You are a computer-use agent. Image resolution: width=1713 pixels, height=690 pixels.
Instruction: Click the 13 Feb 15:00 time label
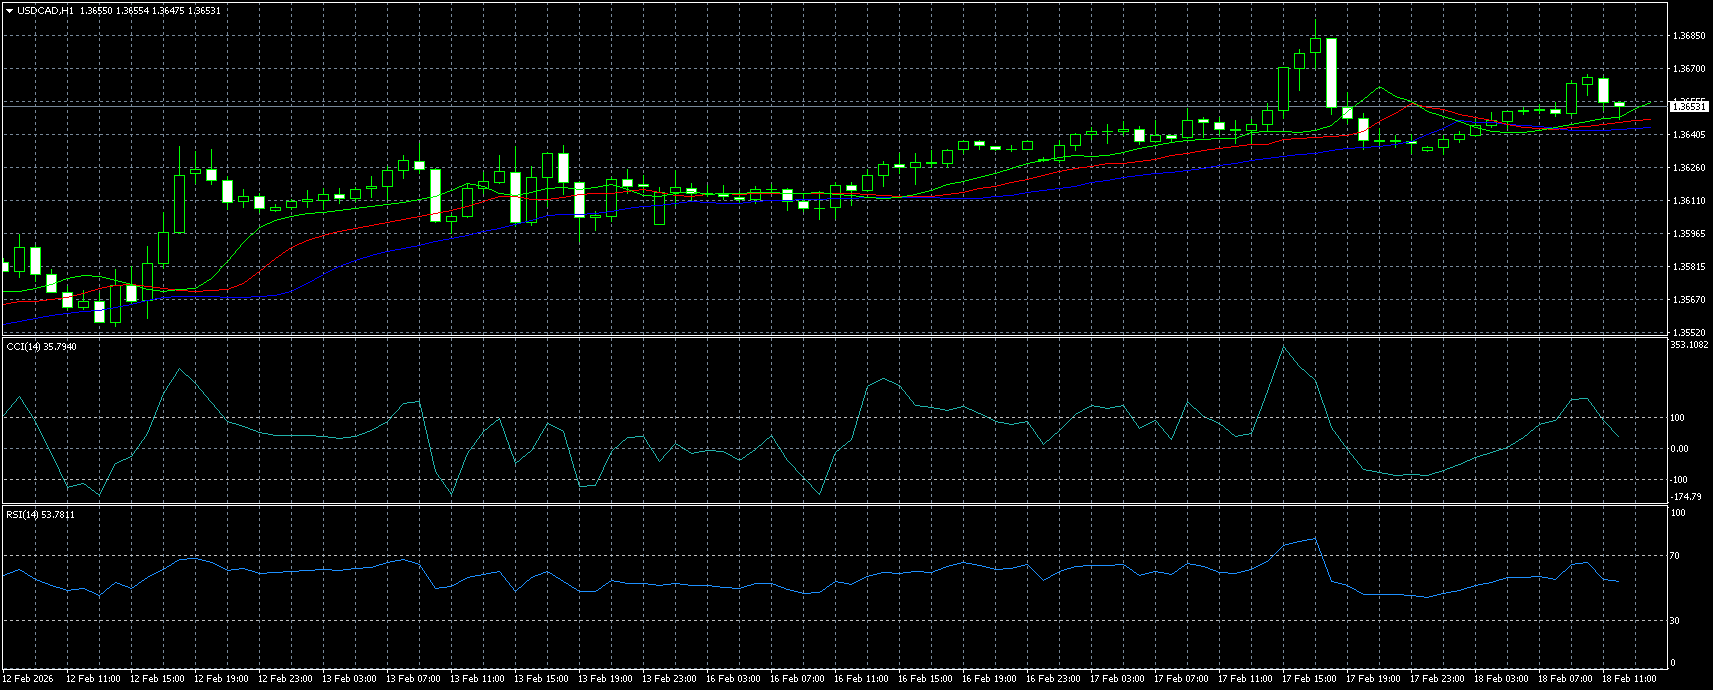pos(541,678)
